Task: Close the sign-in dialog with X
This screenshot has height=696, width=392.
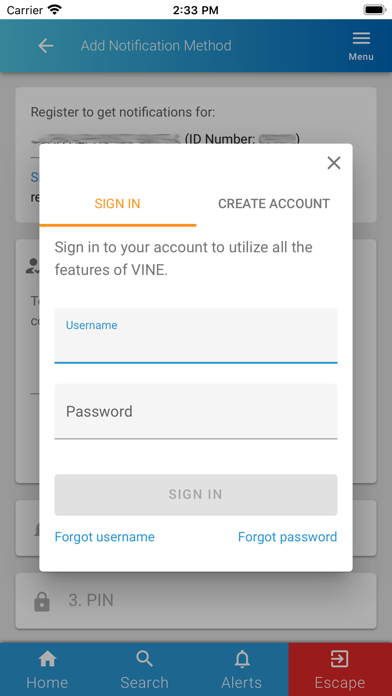Action: coord(334,163)
